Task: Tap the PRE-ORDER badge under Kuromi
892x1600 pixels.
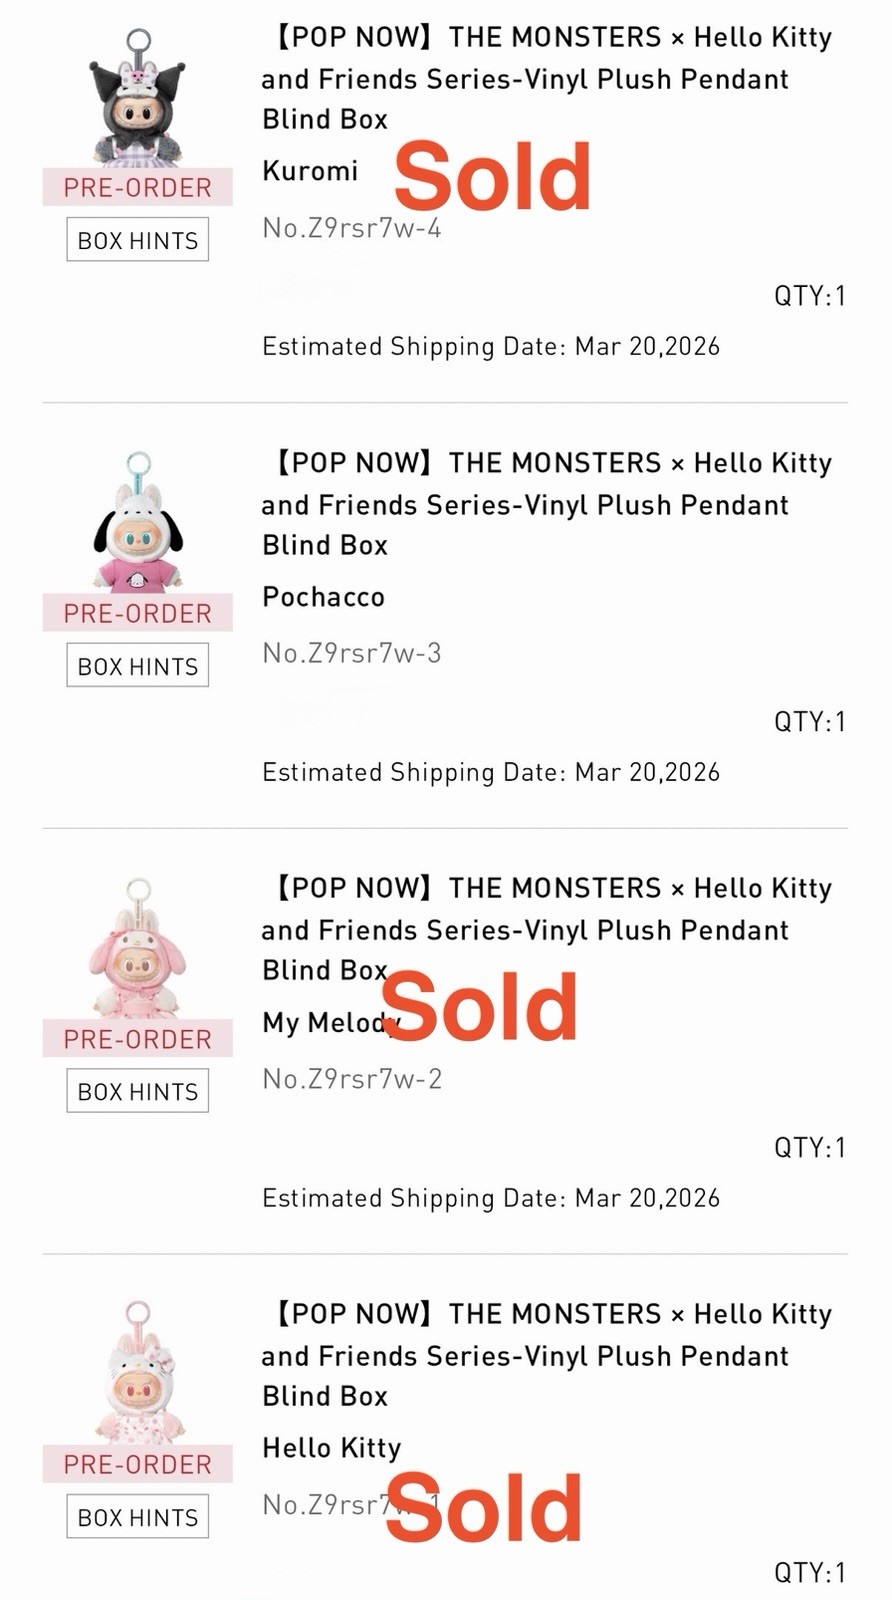Action: click(x=138, y=187)
